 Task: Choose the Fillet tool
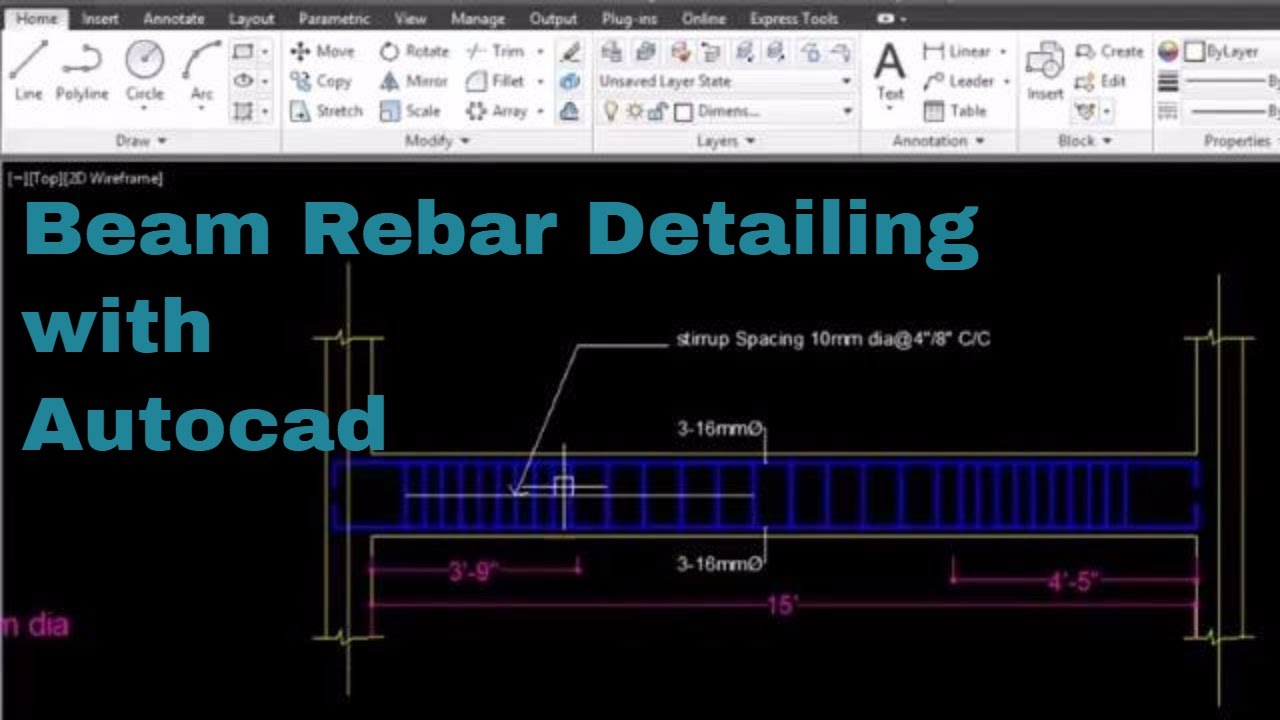pyautogui.click(x=496, y=81)
